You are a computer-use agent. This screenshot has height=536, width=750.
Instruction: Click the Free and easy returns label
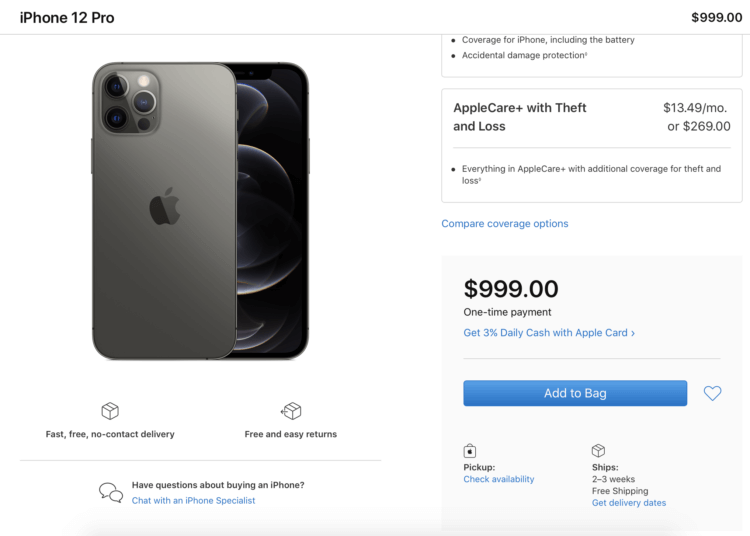pyautogui.click(x=291, y=434)
